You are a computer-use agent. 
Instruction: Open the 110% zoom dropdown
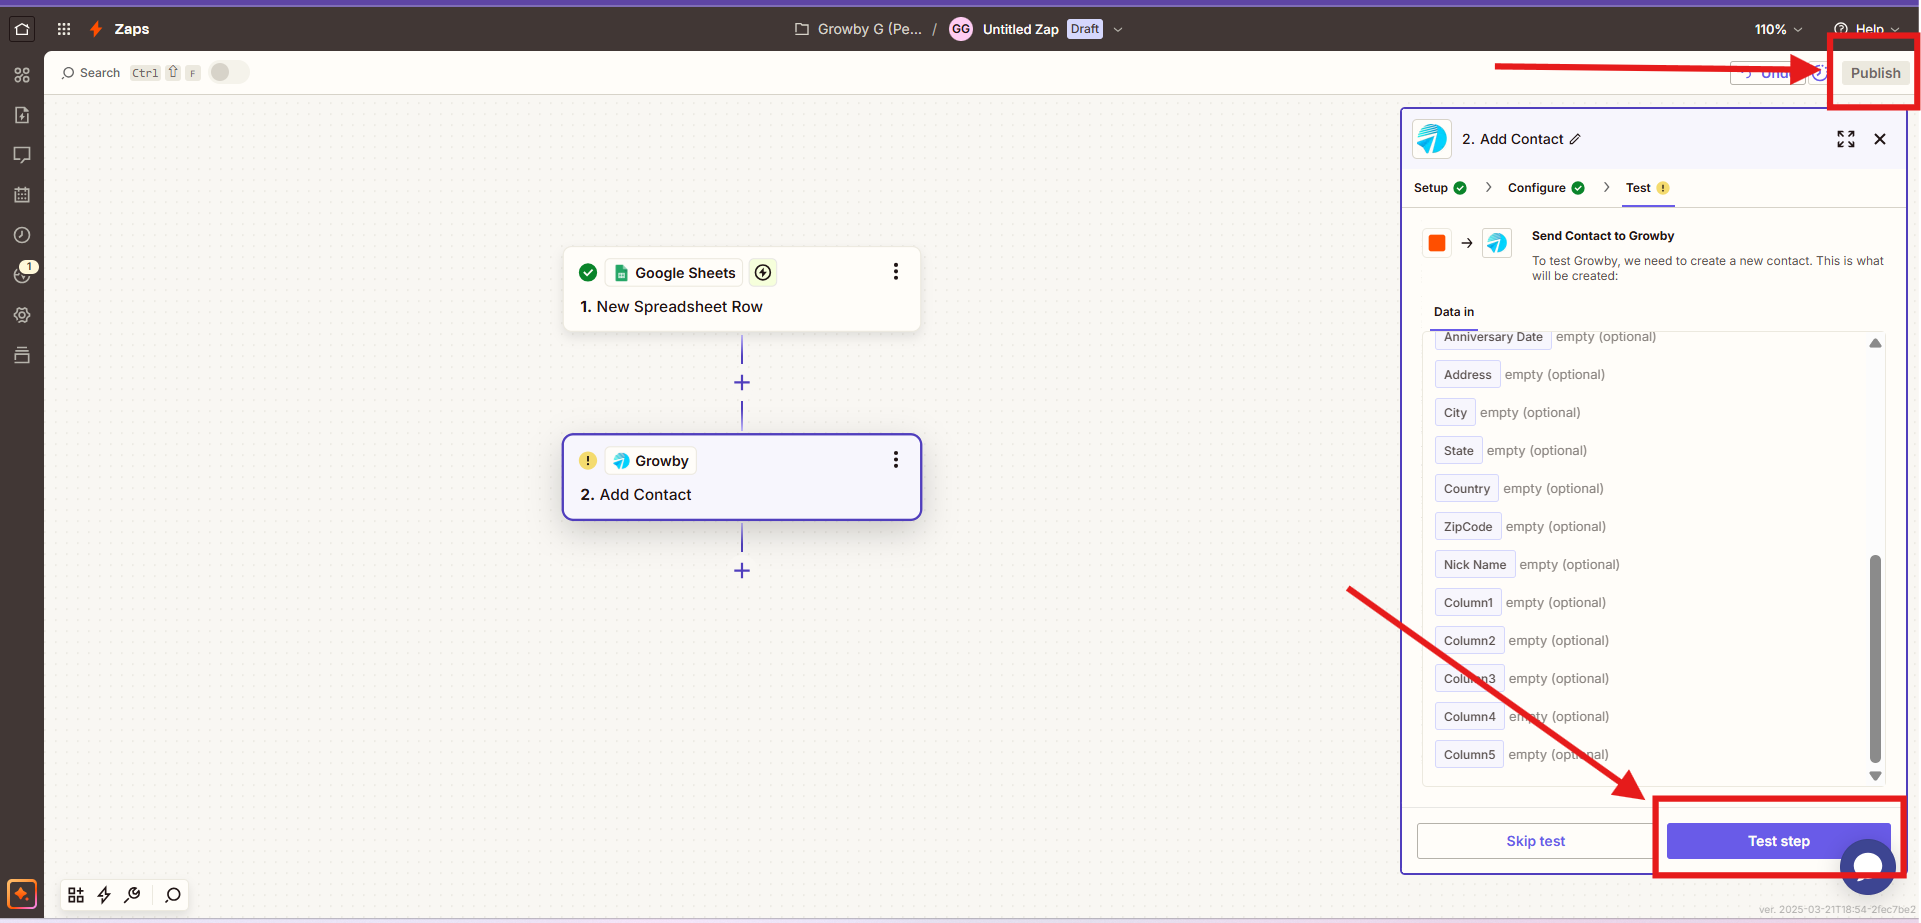pos(1778,29)
